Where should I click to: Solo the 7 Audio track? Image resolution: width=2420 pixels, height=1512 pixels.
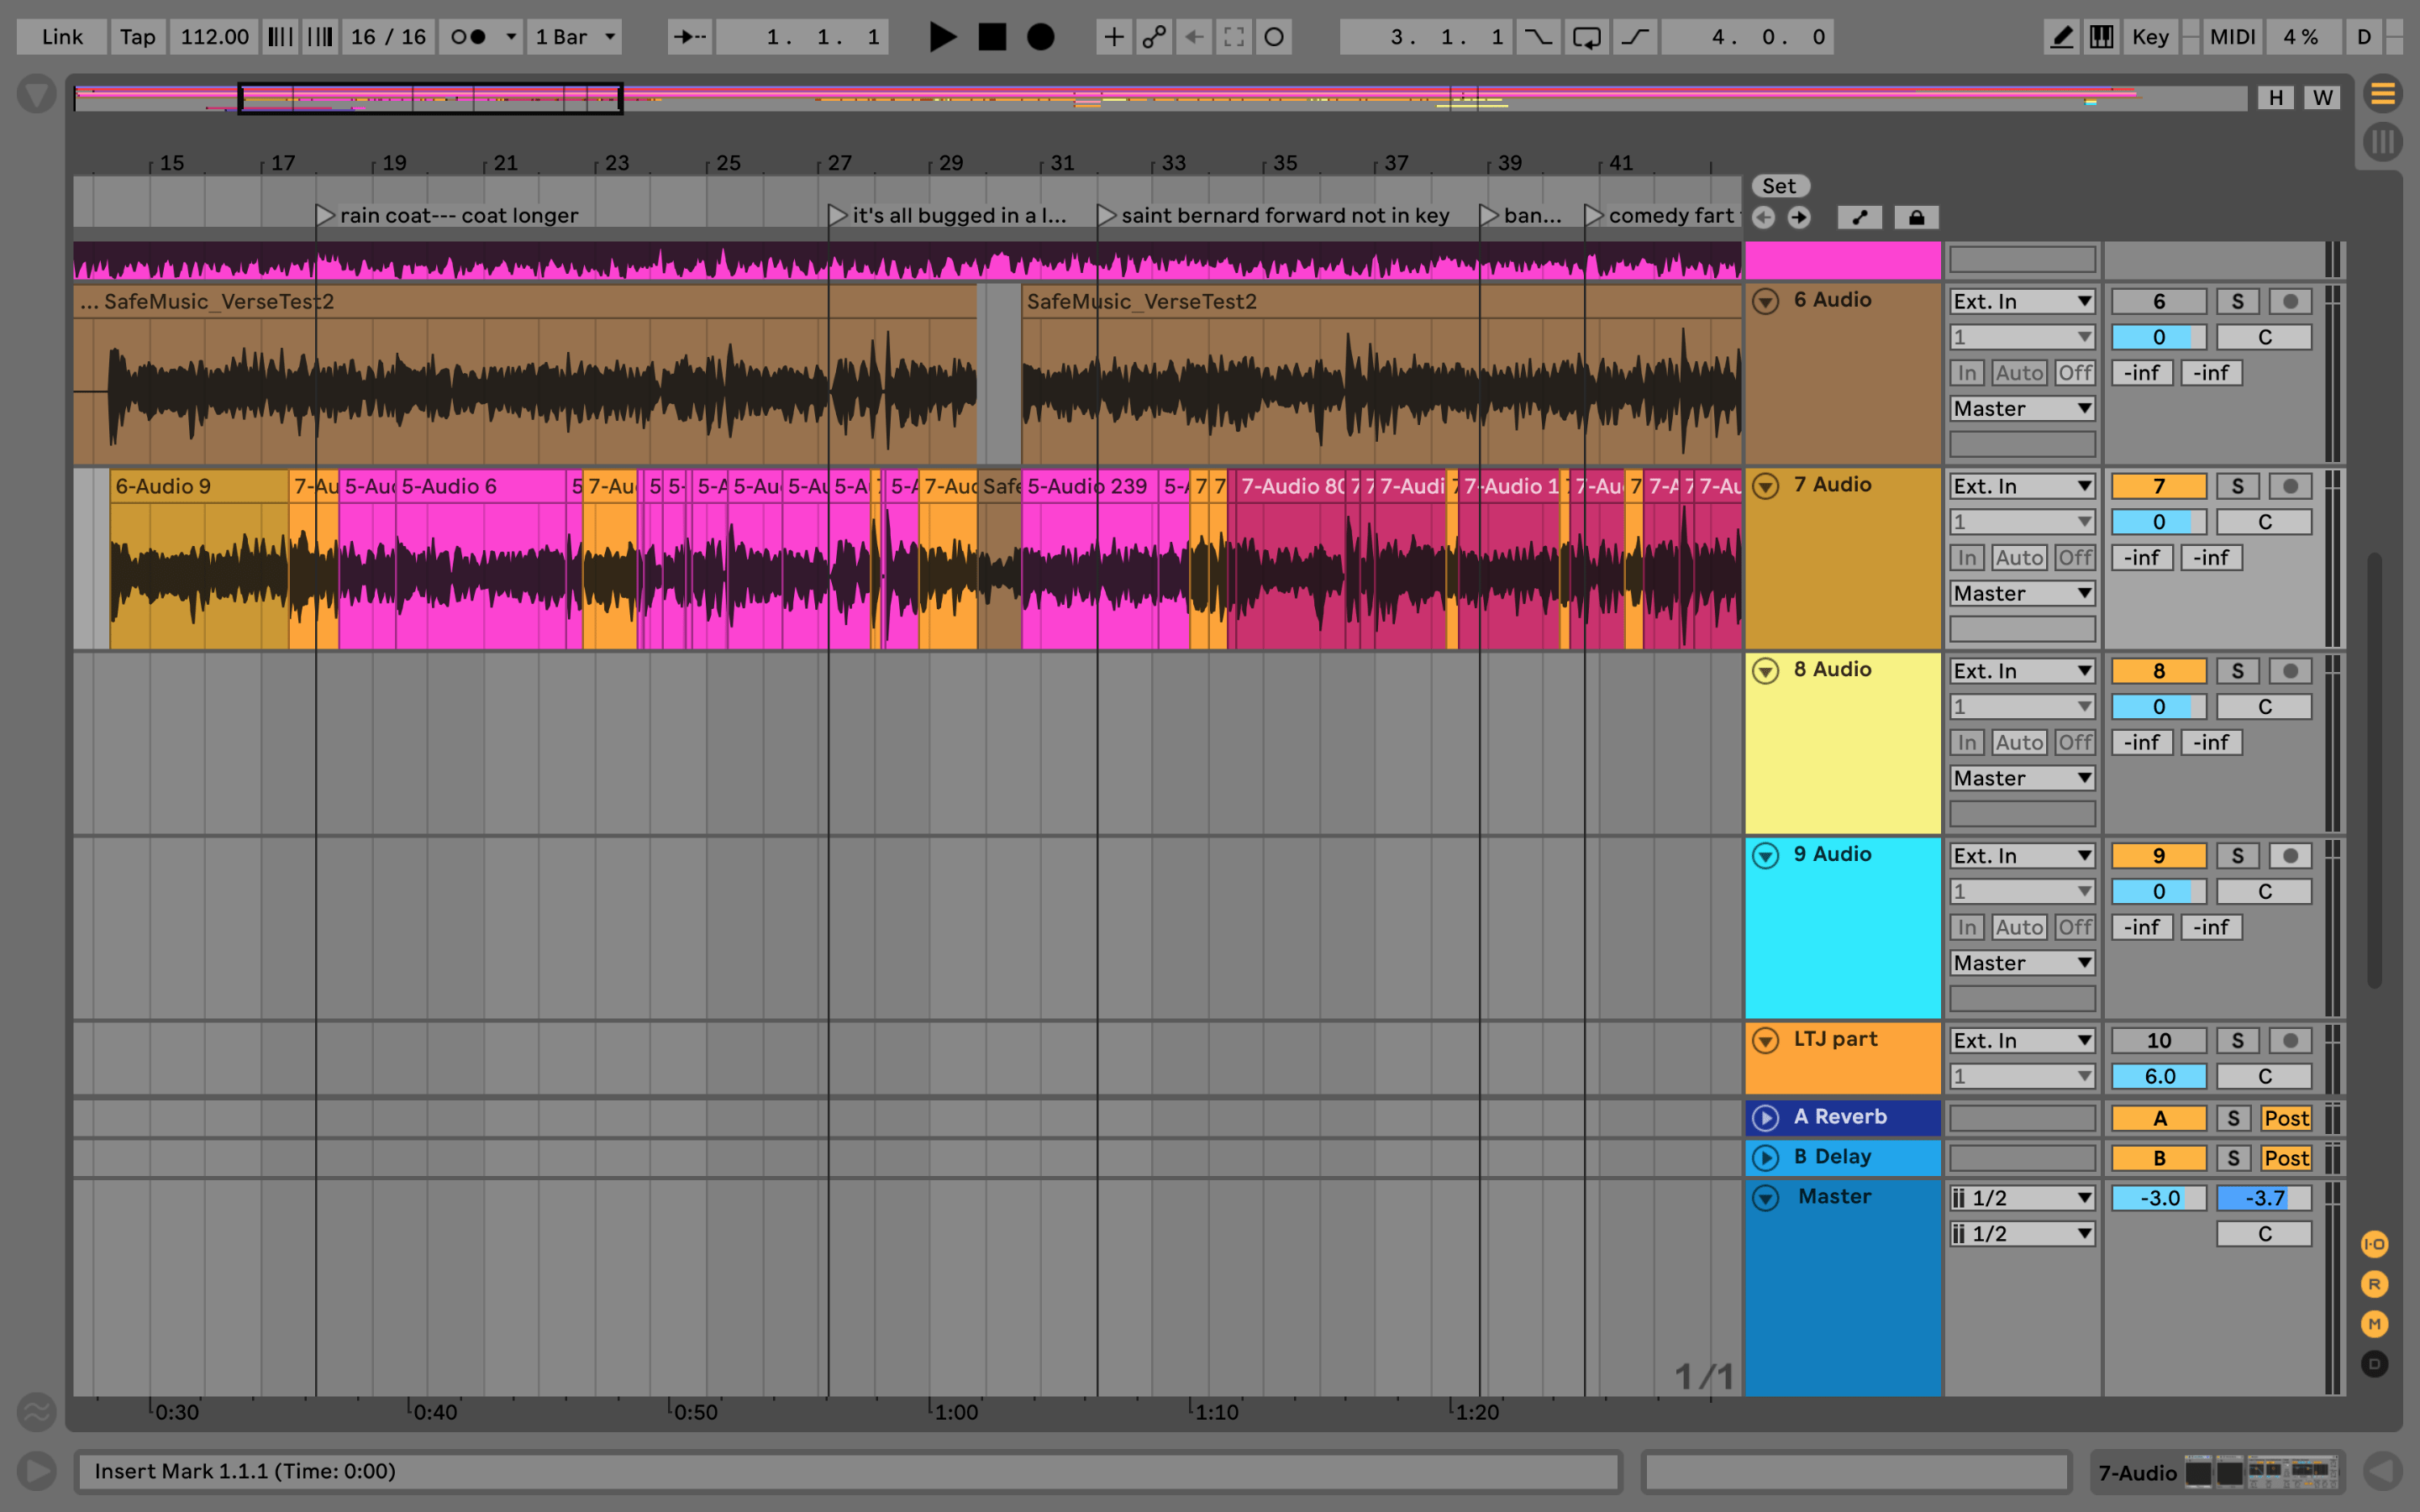tap(2237, 486)
